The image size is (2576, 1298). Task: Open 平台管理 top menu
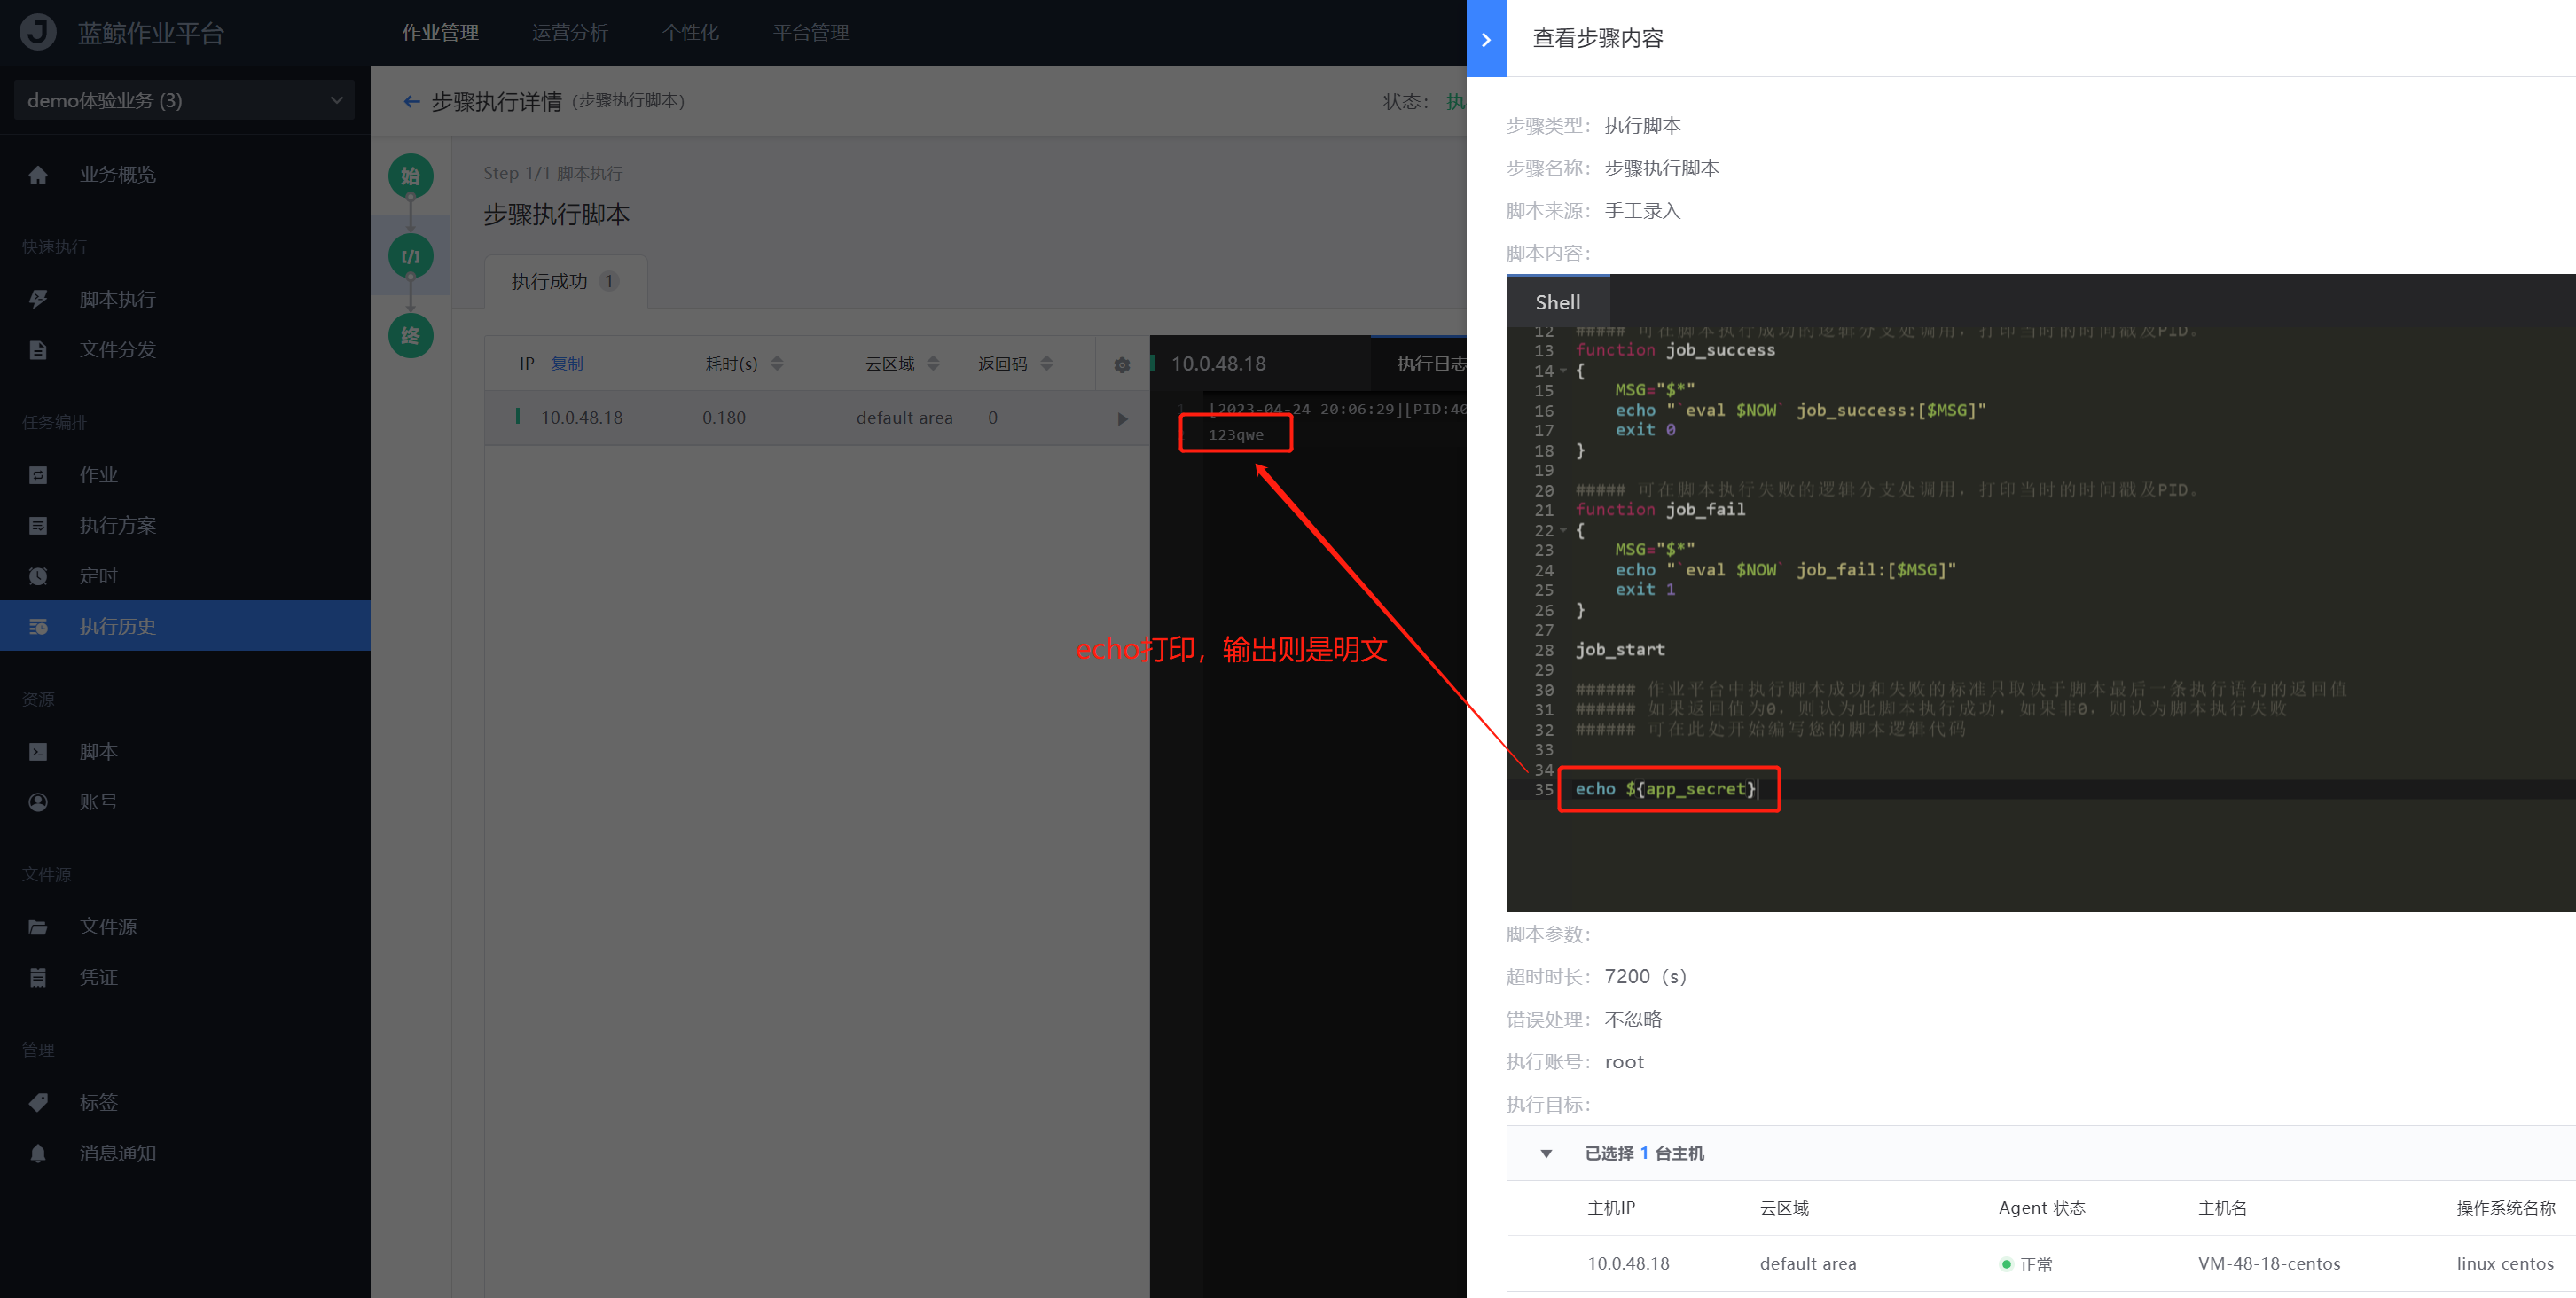tap(811, 33)
